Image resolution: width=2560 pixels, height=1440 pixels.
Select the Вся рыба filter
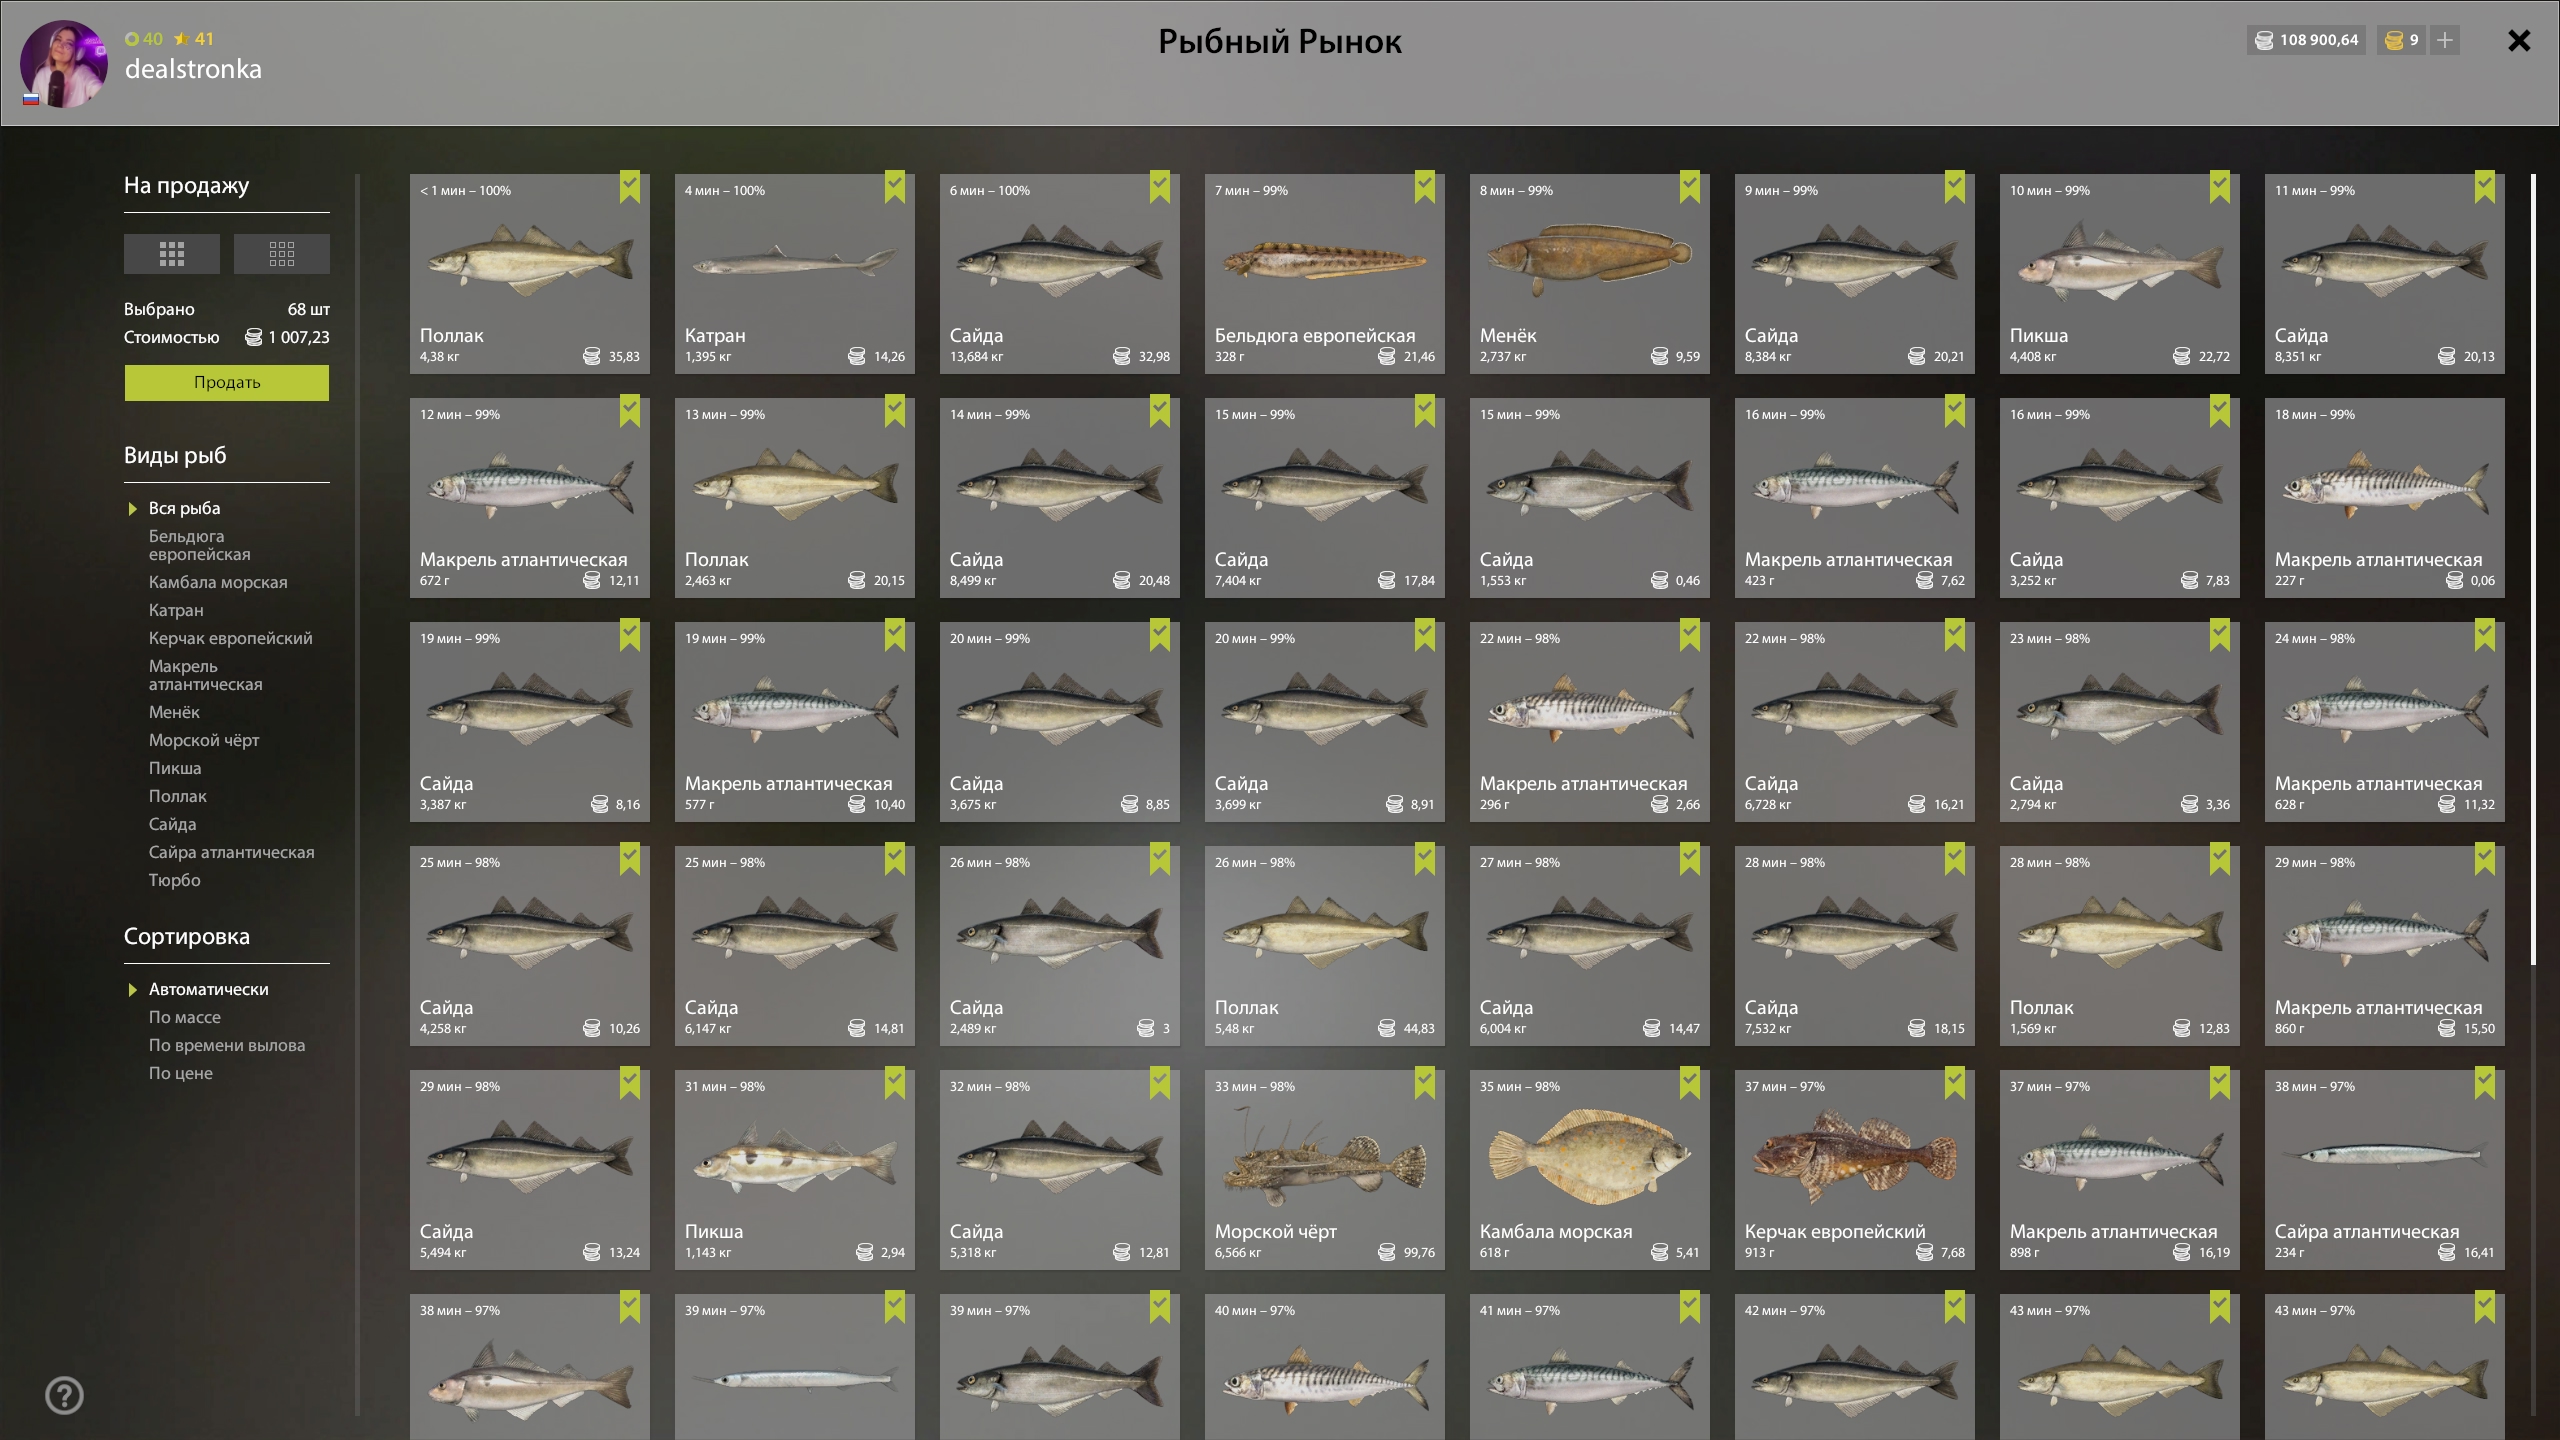pyautogui.click(x=184, y=508)
